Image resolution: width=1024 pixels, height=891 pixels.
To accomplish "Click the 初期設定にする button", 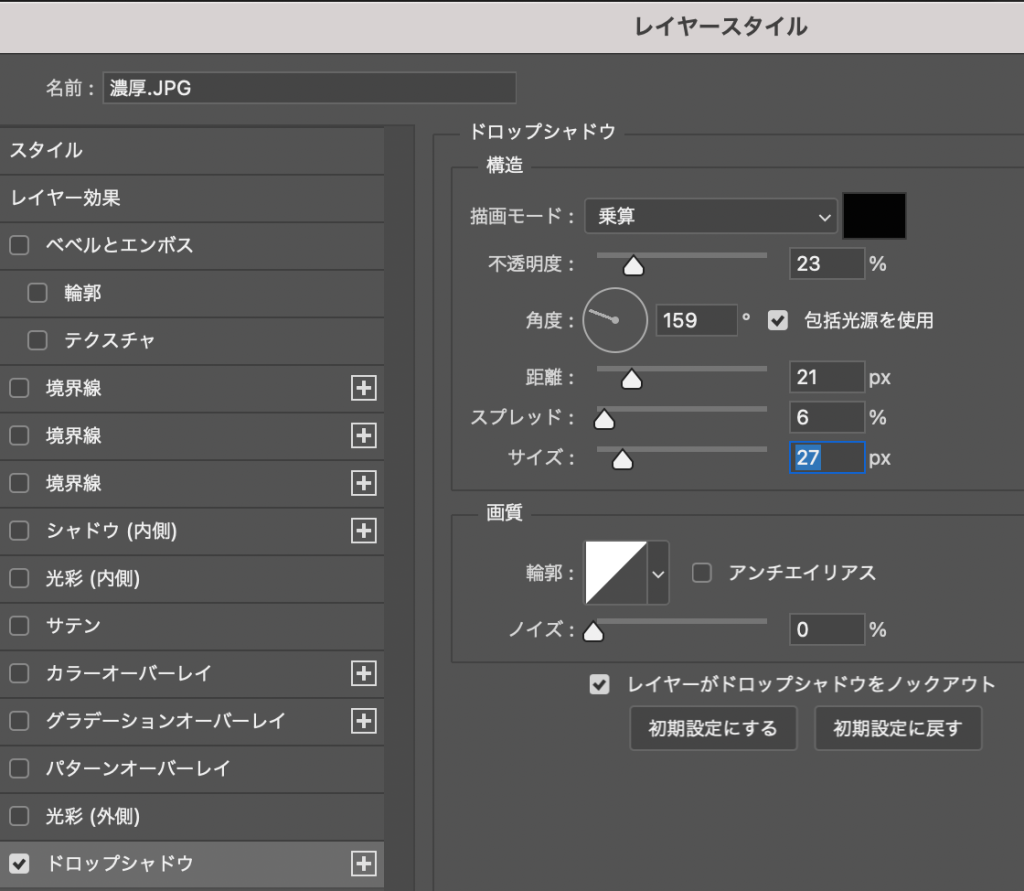I will tap(713, 729).
